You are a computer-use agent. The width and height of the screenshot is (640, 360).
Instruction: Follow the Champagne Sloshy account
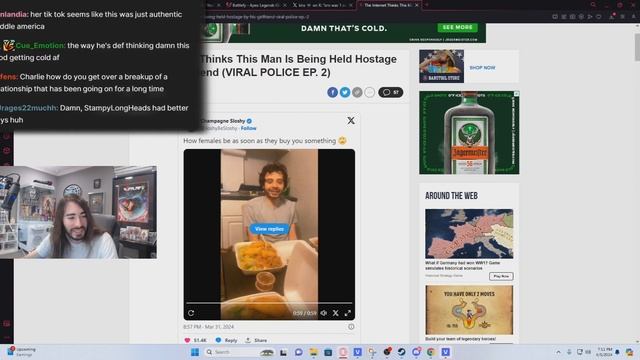coord(249,128)
